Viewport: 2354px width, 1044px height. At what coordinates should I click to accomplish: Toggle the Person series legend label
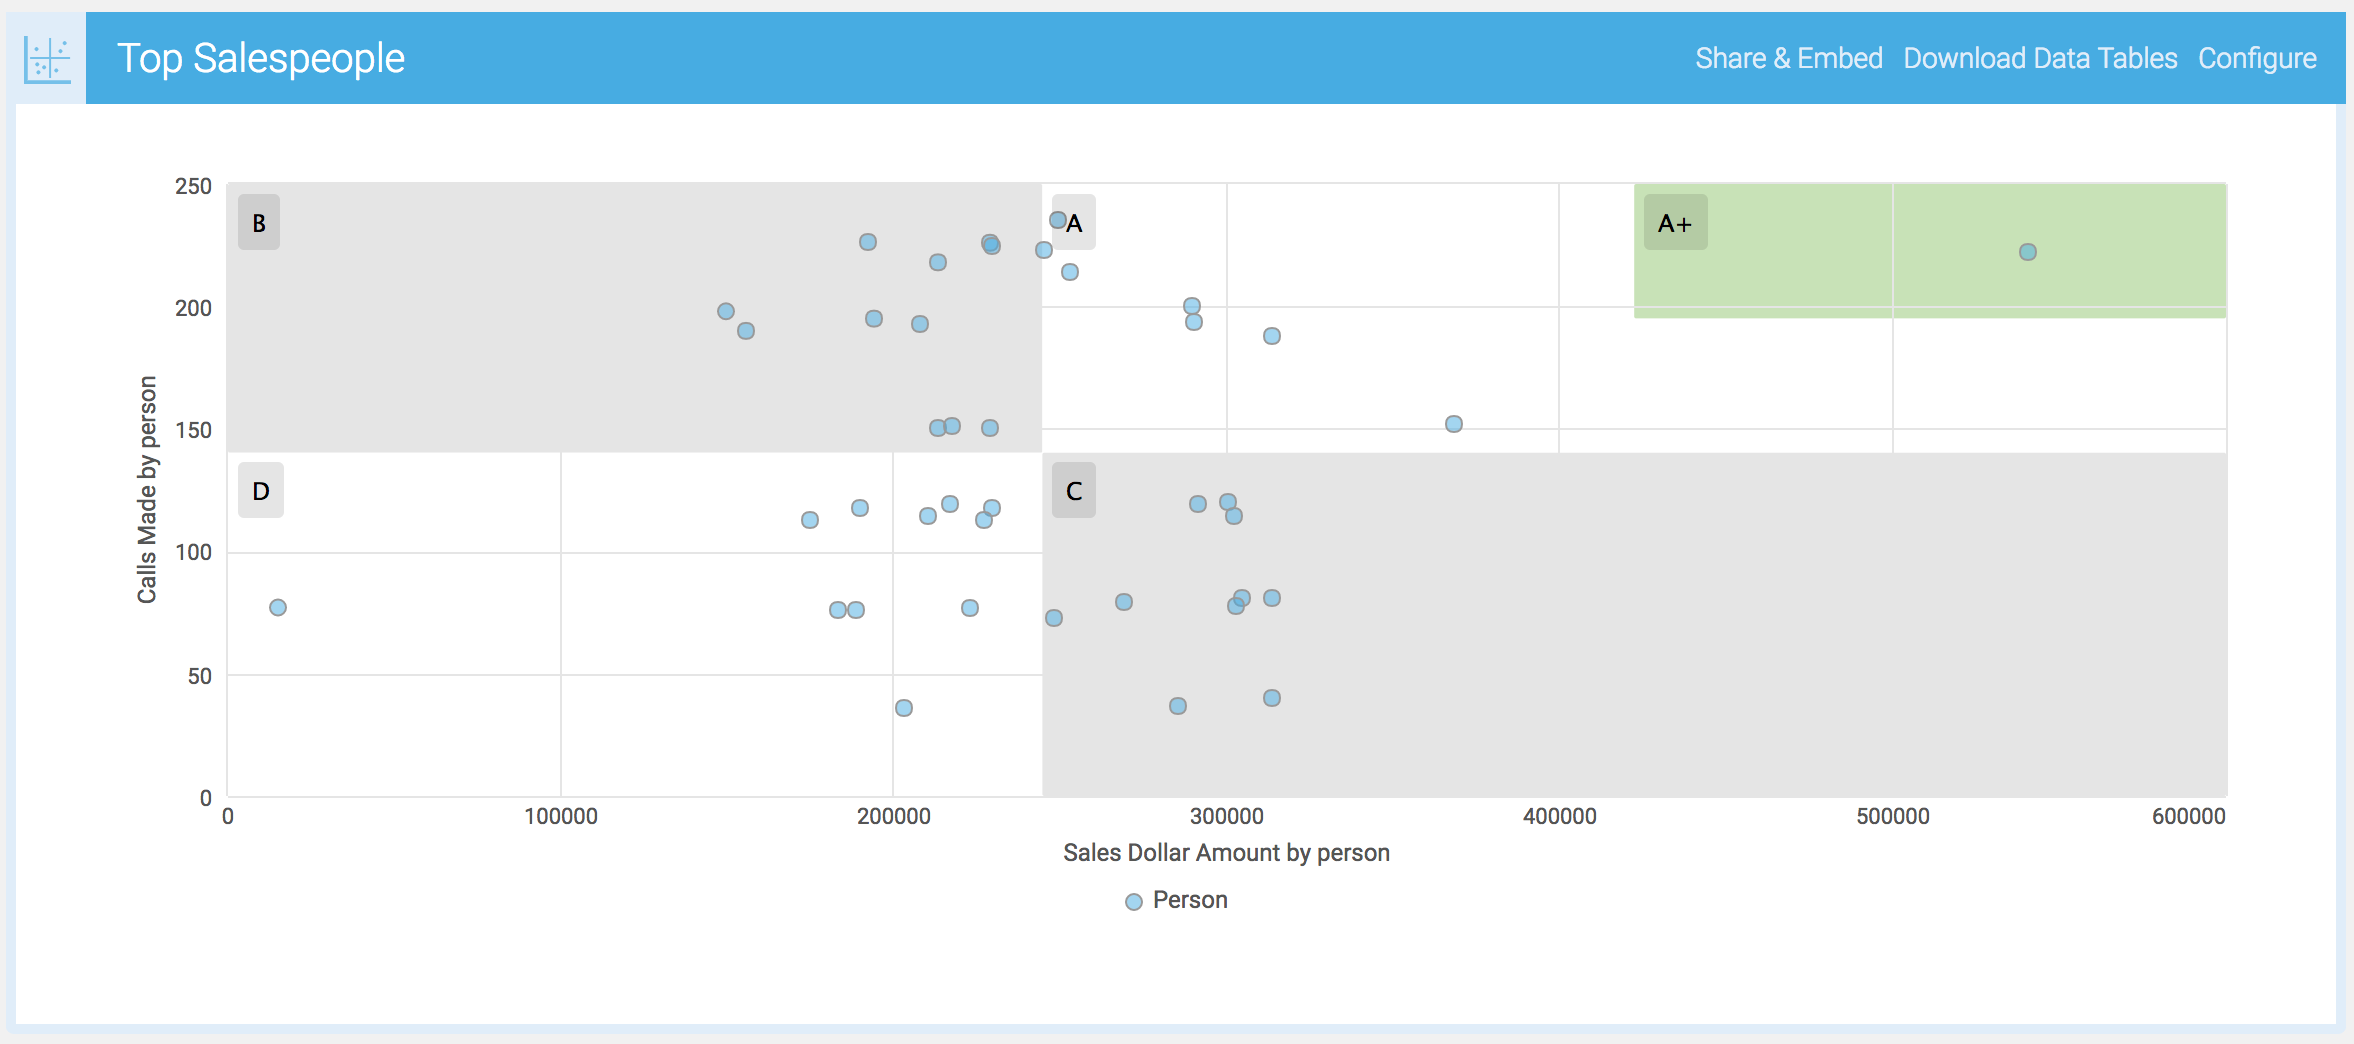click(x=1190, y=900)
